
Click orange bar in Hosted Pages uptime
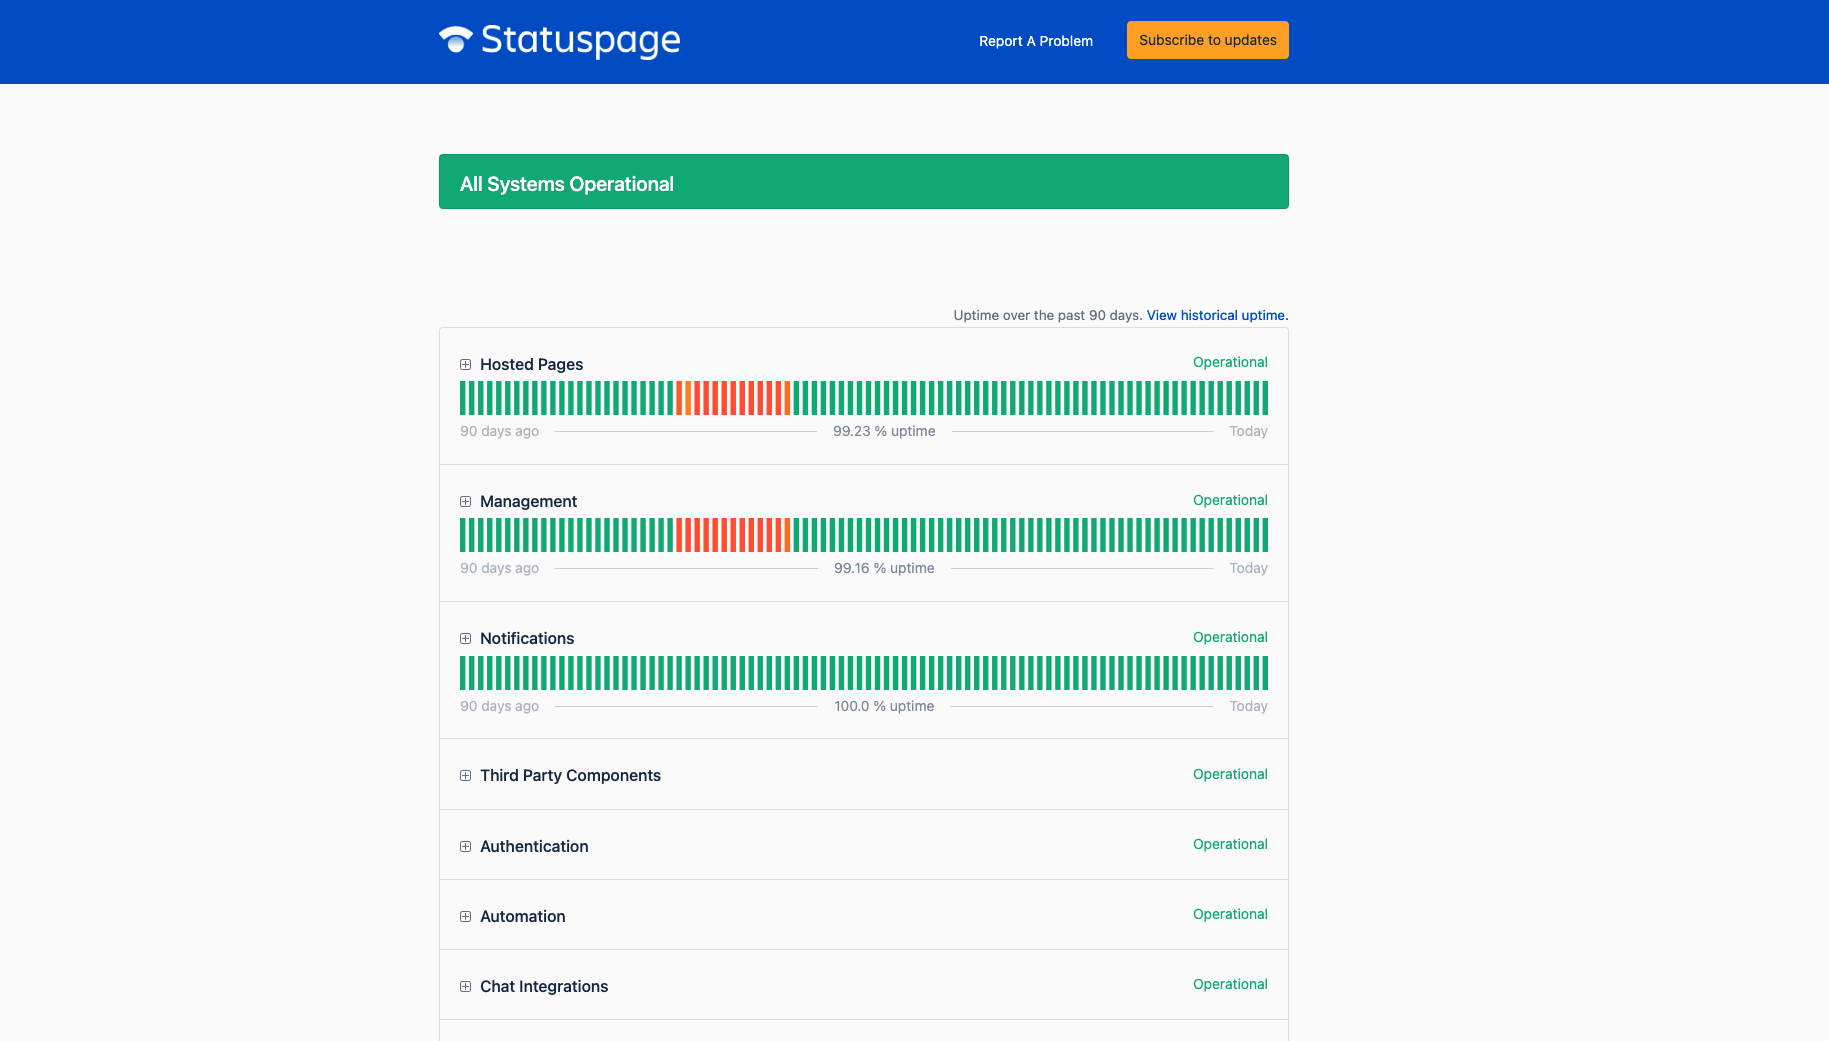coord(688,398)
